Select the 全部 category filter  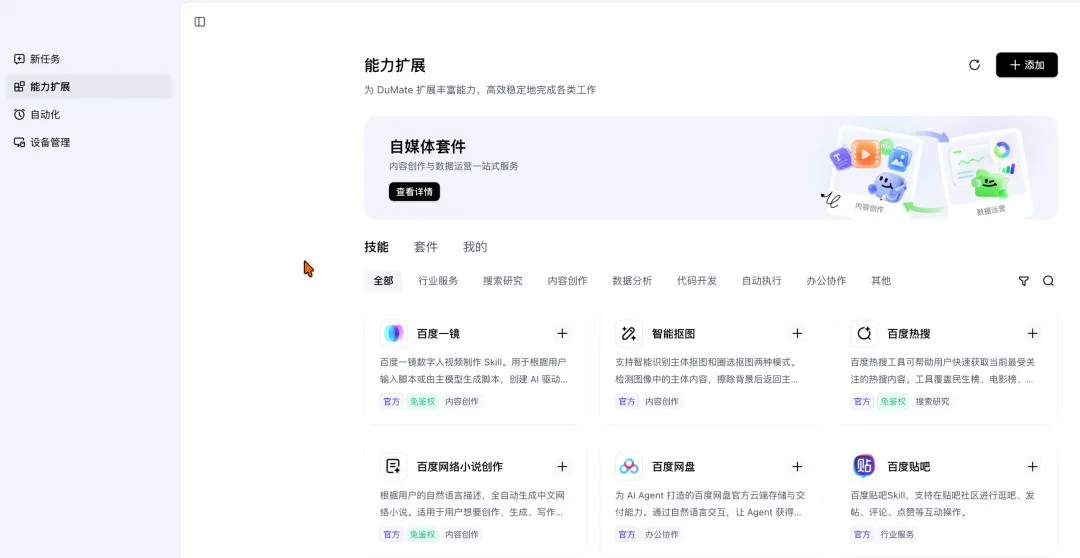click(384, 280)
